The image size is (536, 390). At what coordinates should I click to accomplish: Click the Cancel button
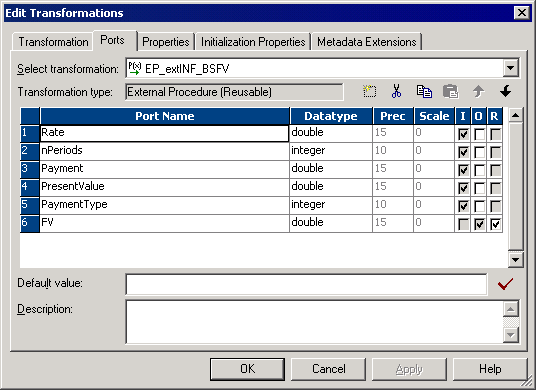[329, 369]
